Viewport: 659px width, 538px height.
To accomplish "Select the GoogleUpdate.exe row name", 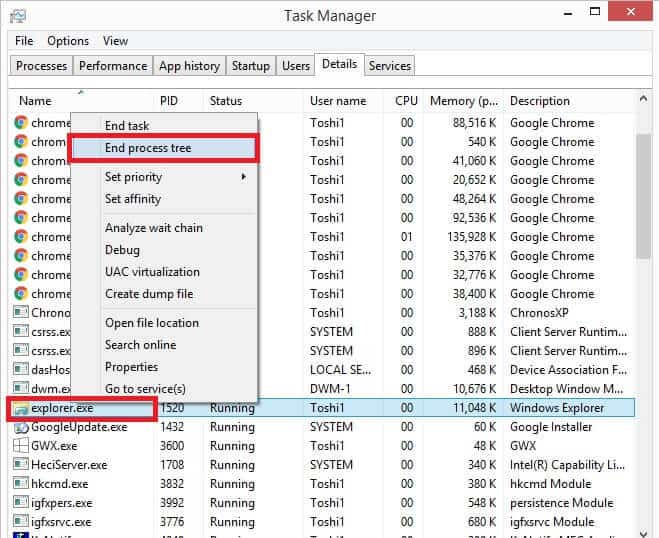I will click(79, 427).
